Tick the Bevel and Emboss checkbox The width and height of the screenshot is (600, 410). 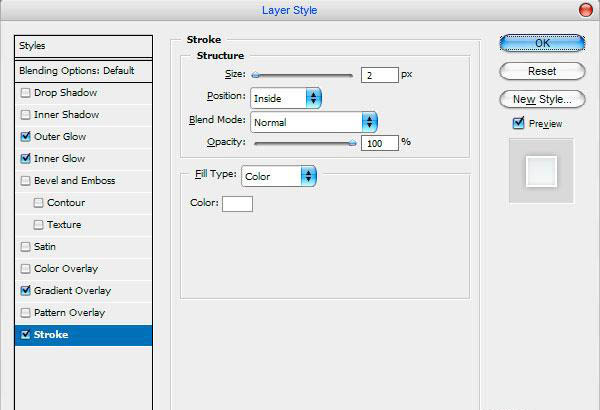coord(25,181)
